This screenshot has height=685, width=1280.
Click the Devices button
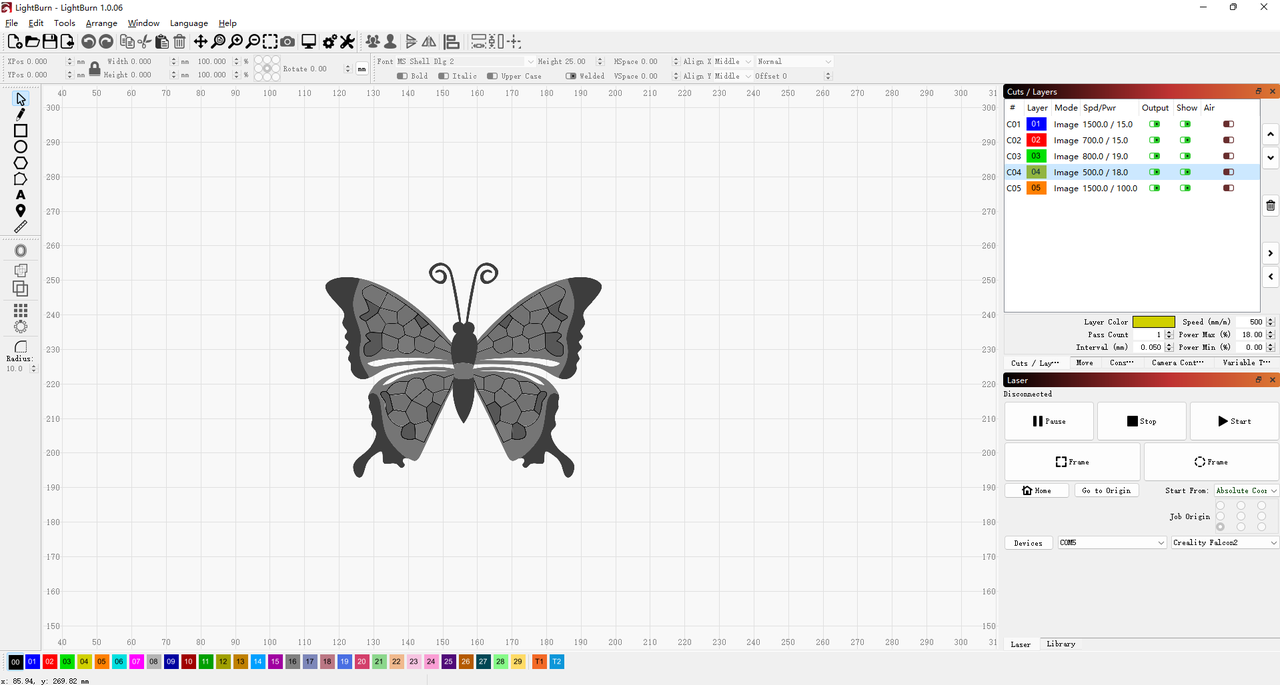coord(1028,543)
